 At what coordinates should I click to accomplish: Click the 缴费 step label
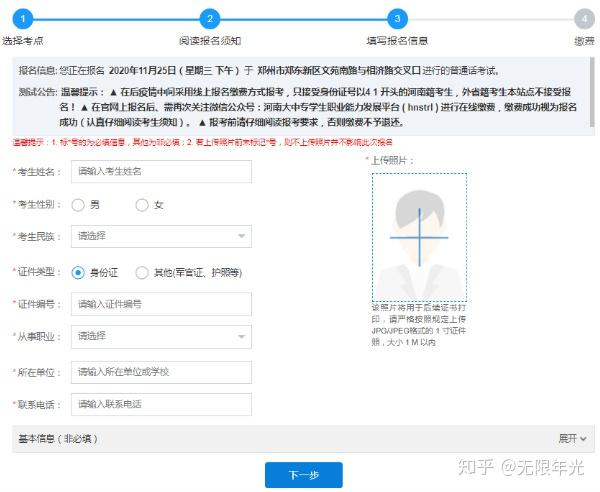(x=584, y=41)
